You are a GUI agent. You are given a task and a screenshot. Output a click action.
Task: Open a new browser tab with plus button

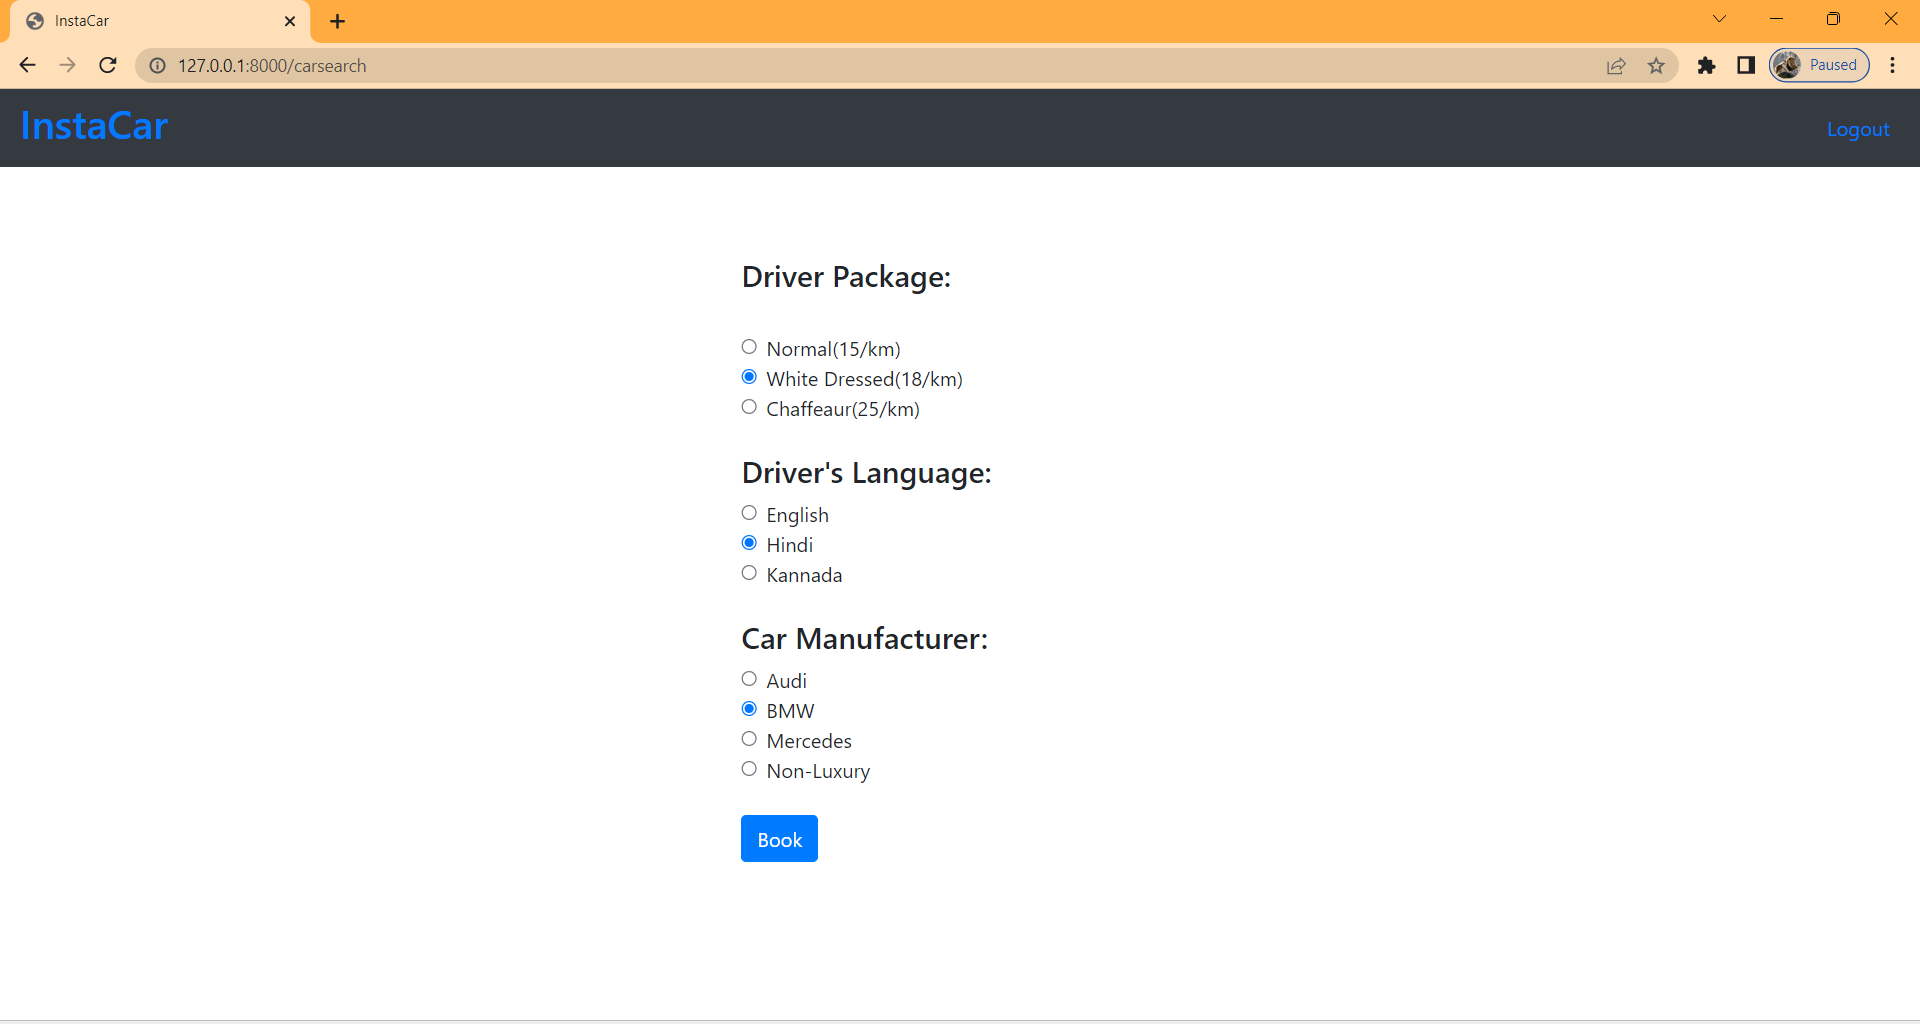(337, 20)
